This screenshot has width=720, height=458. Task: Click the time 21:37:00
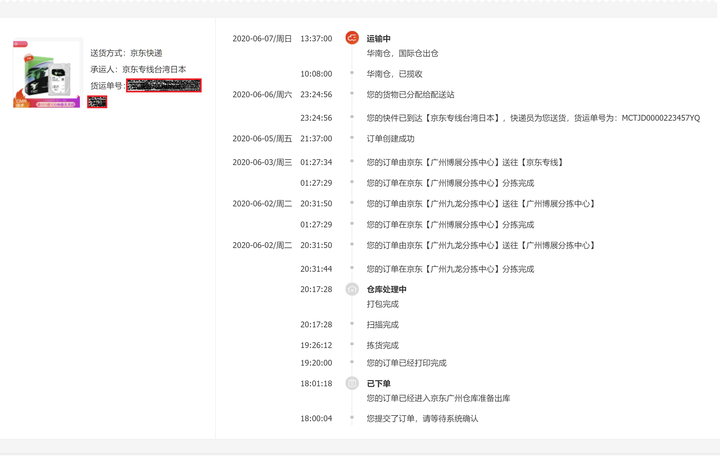click(316, 139)
